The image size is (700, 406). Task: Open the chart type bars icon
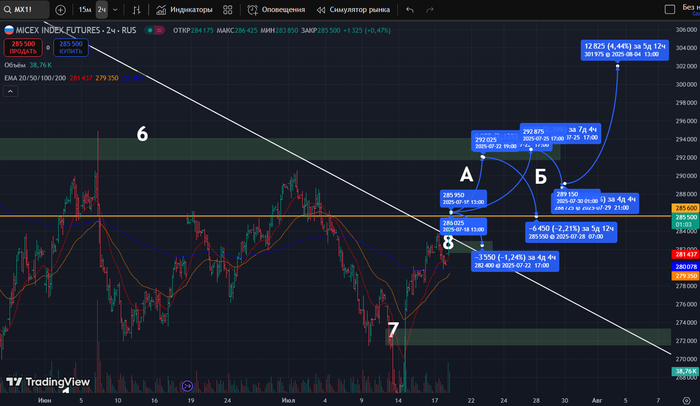coord(136,9)
